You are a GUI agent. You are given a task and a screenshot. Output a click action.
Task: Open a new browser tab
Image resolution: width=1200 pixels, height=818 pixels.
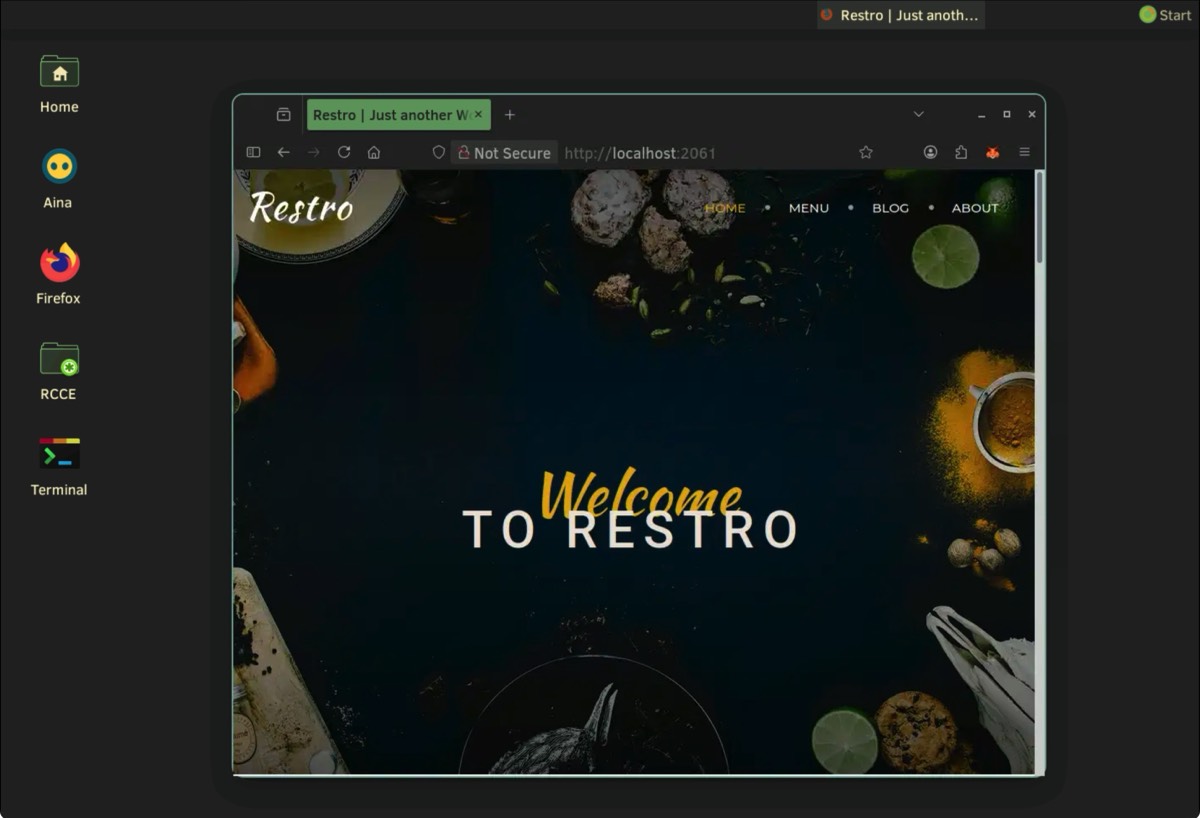(x=510, y=115)
